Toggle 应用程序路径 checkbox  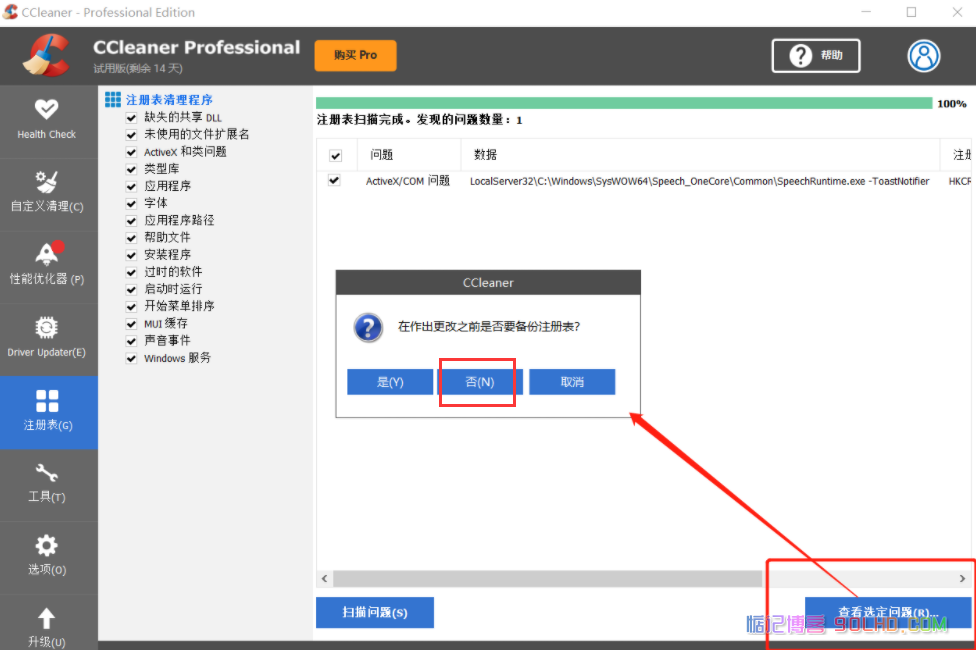coord(131,220)
